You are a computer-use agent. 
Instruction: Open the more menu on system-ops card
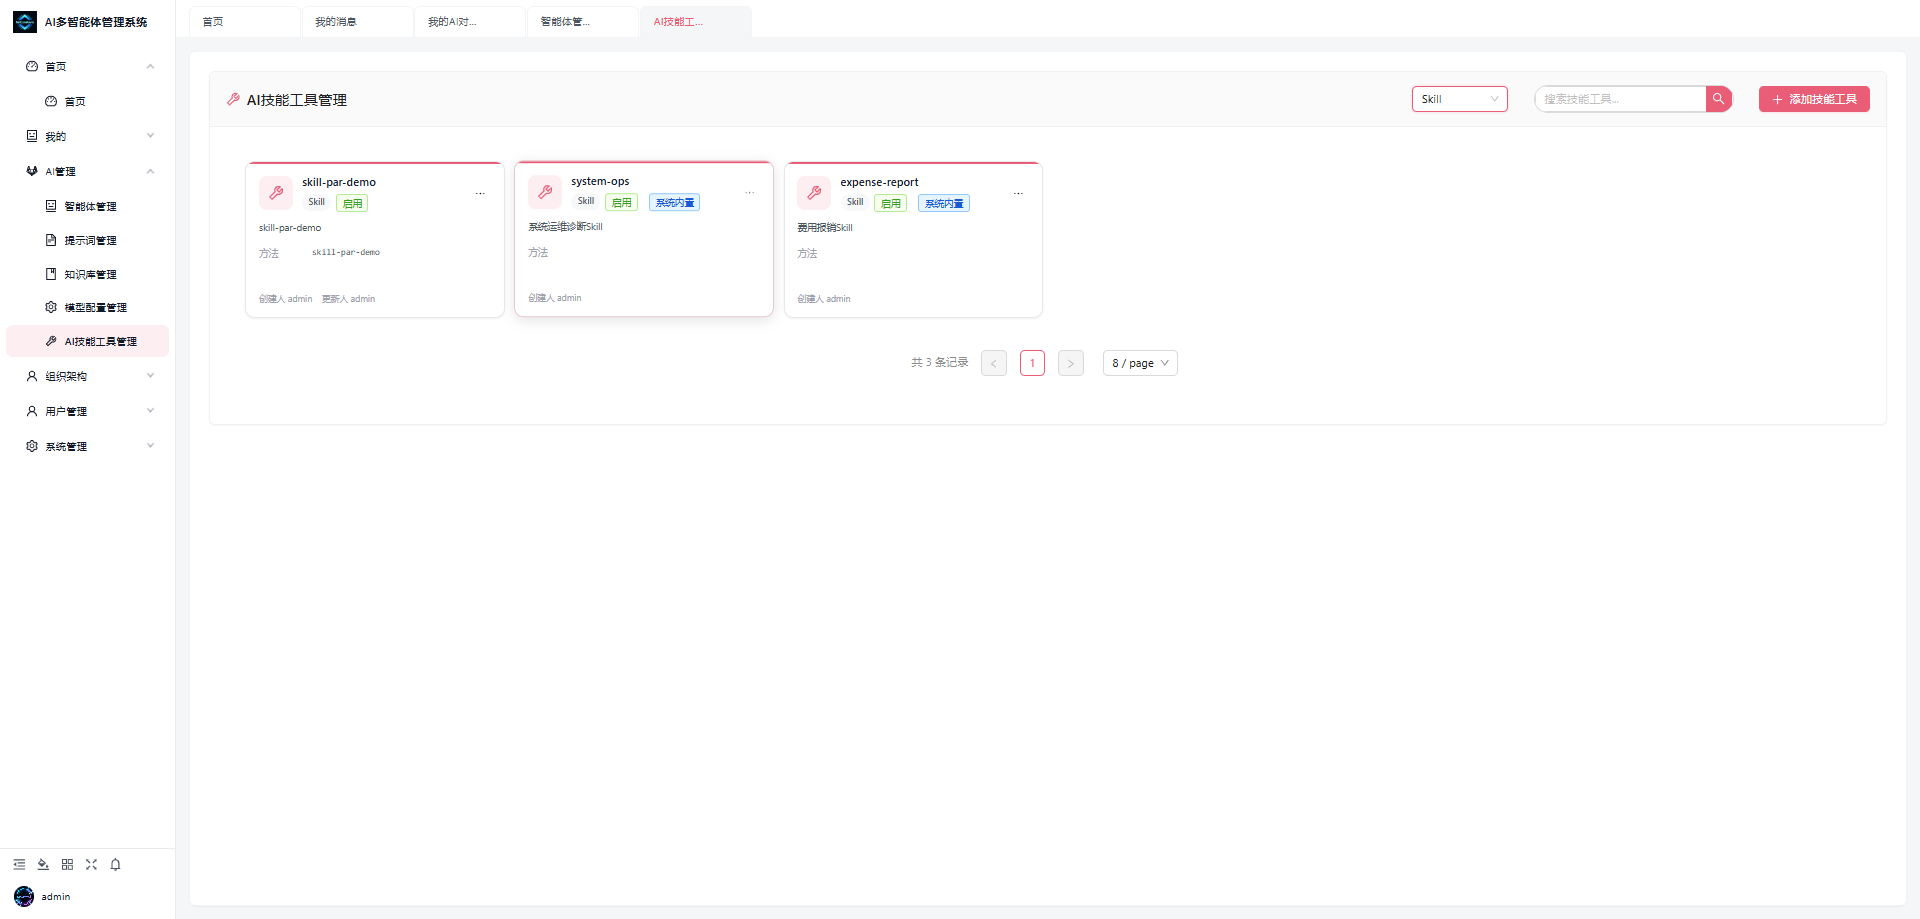point(749,193)
